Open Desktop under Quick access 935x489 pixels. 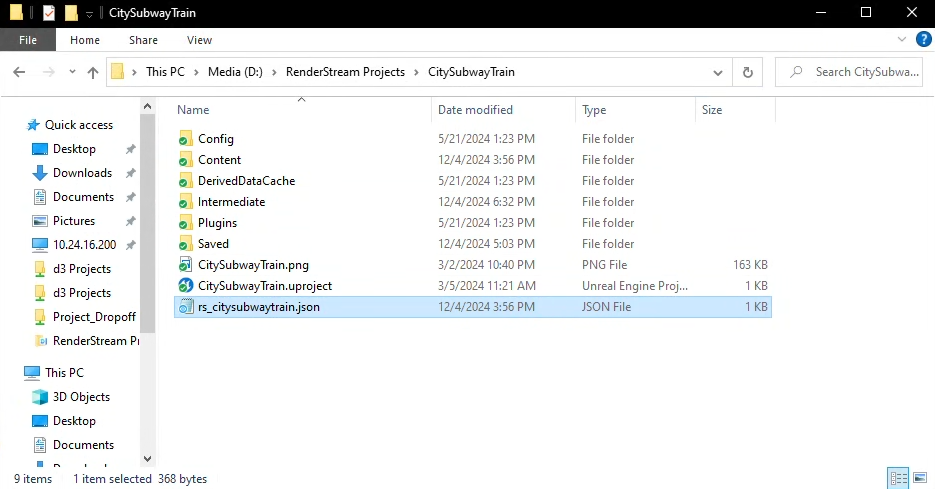coord(74,149)
